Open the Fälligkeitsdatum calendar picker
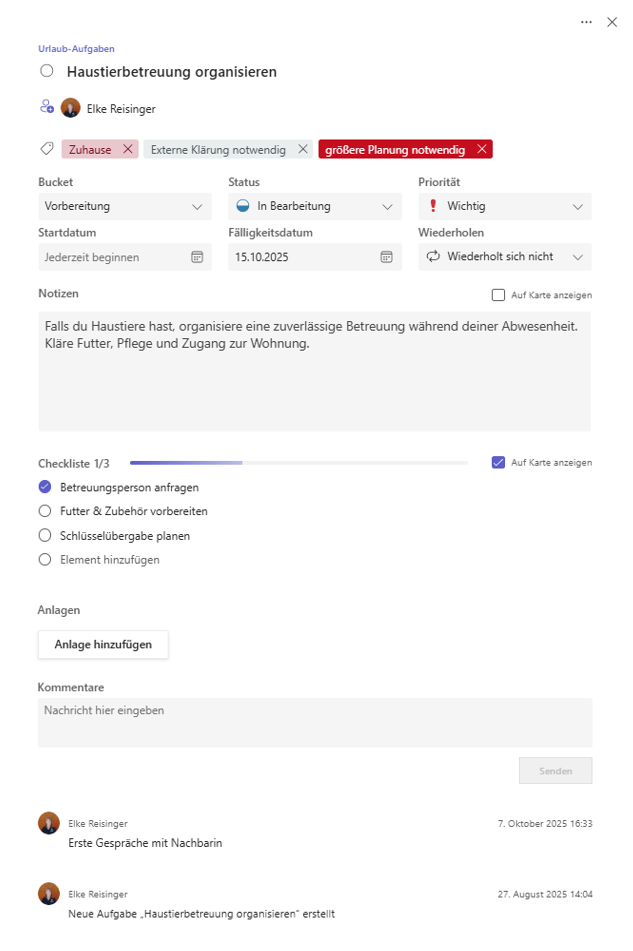 click(x=386, y=257)
